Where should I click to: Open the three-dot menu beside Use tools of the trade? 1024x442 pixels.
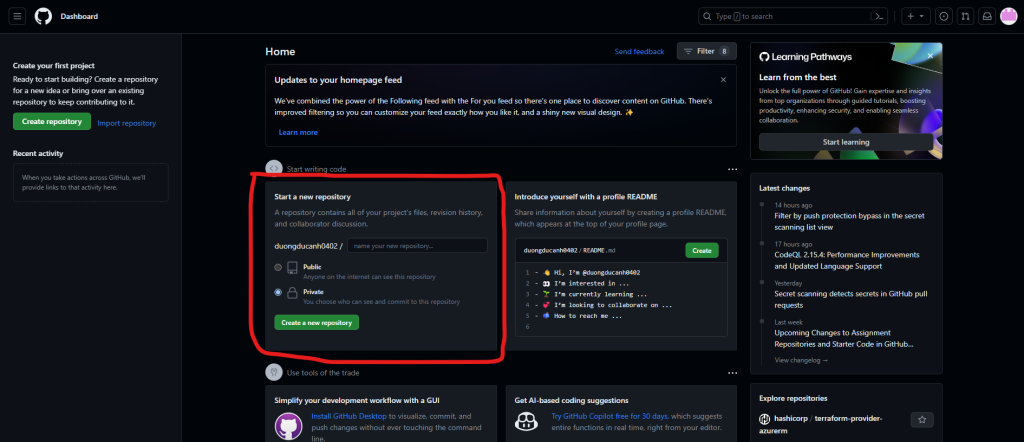click(x=732, y=372)
